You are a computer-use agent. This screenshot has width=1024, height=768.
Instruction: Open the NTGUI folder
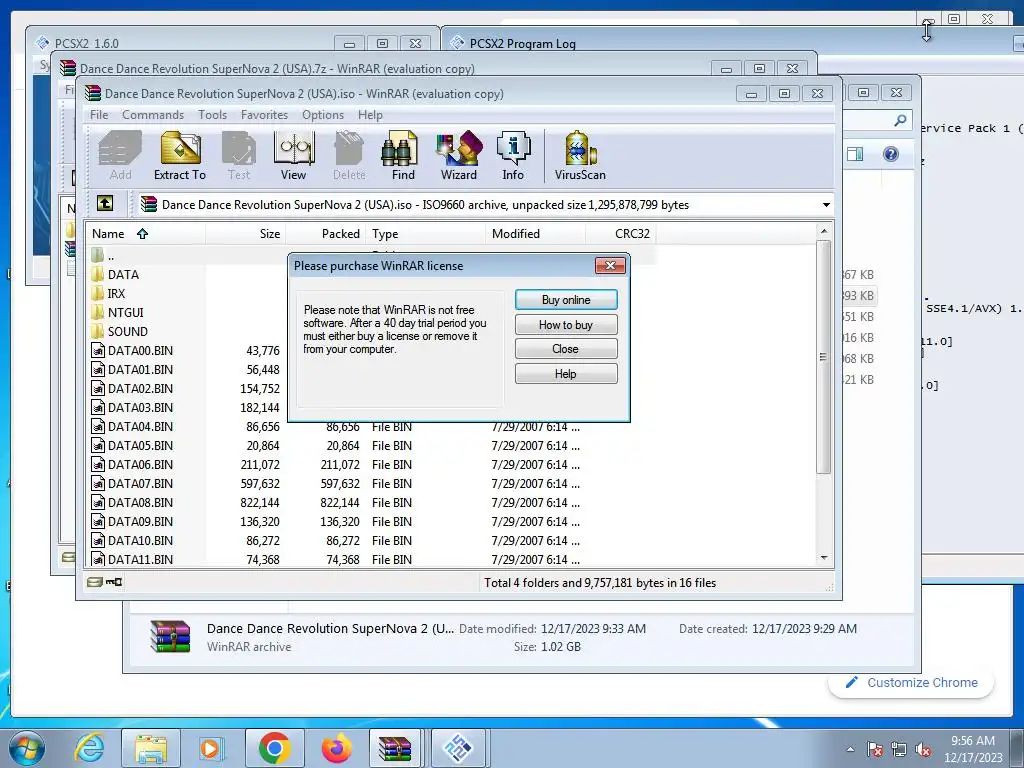point(117,312)
